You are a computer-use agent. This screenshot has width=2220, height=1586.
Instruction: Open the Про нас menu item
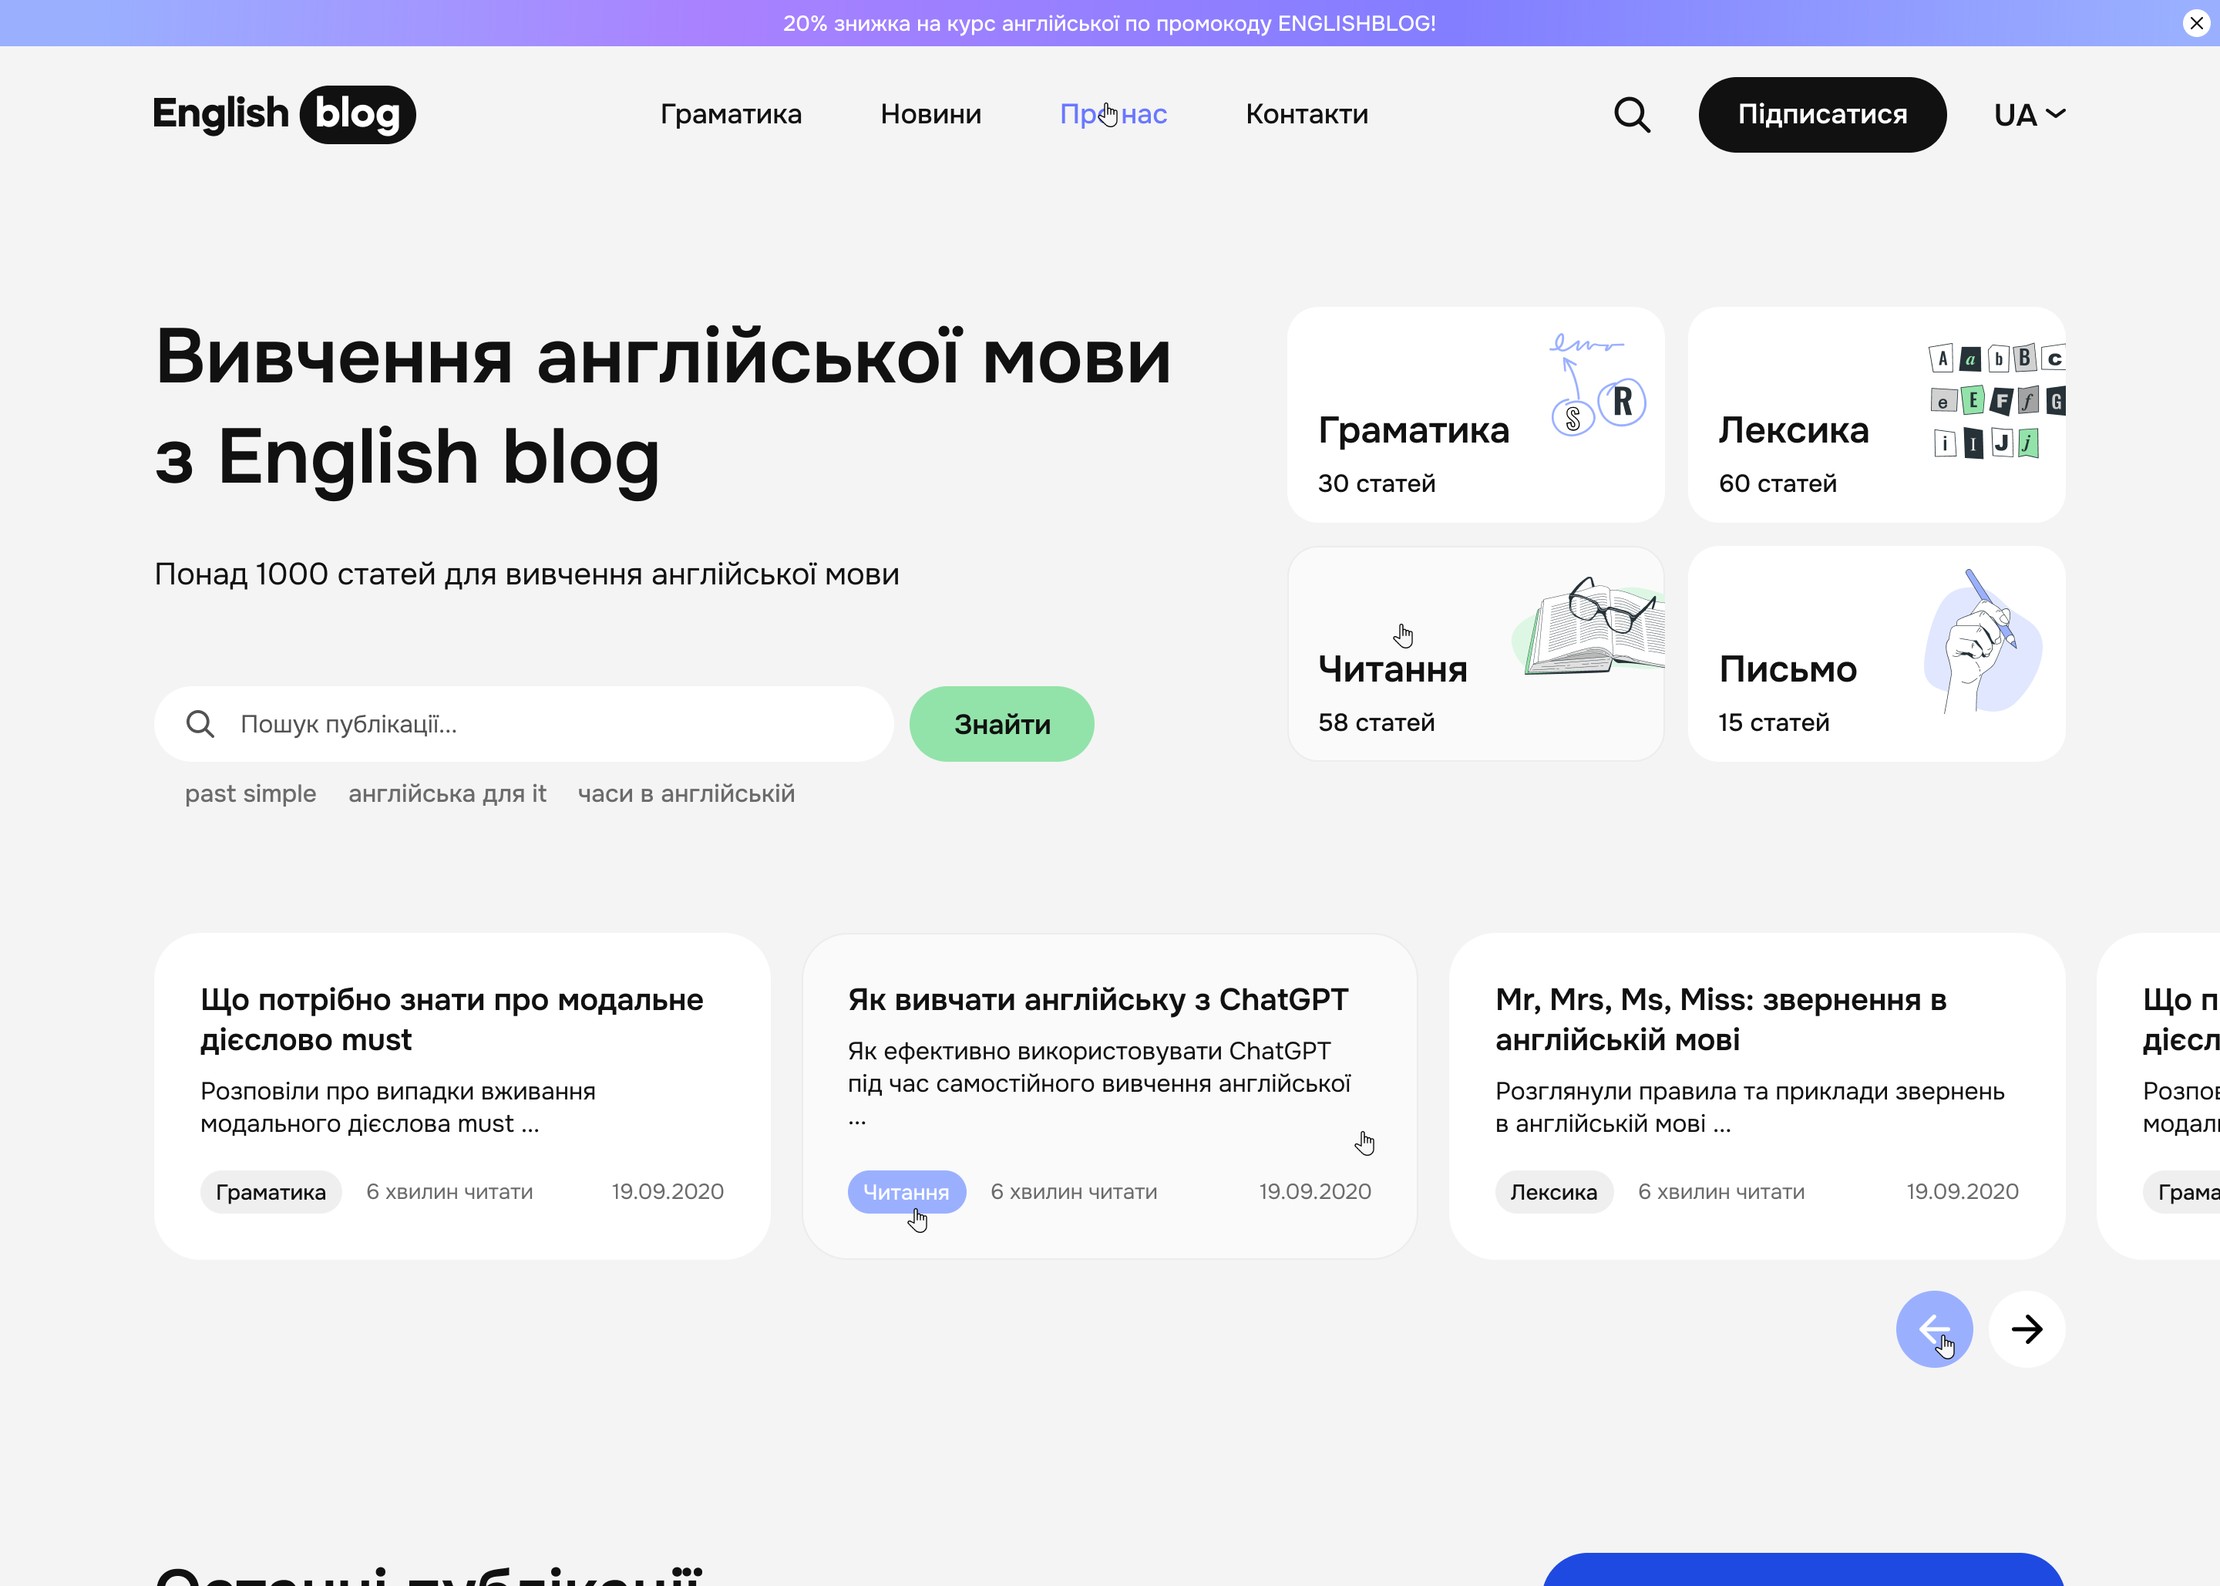(1113, 115)
